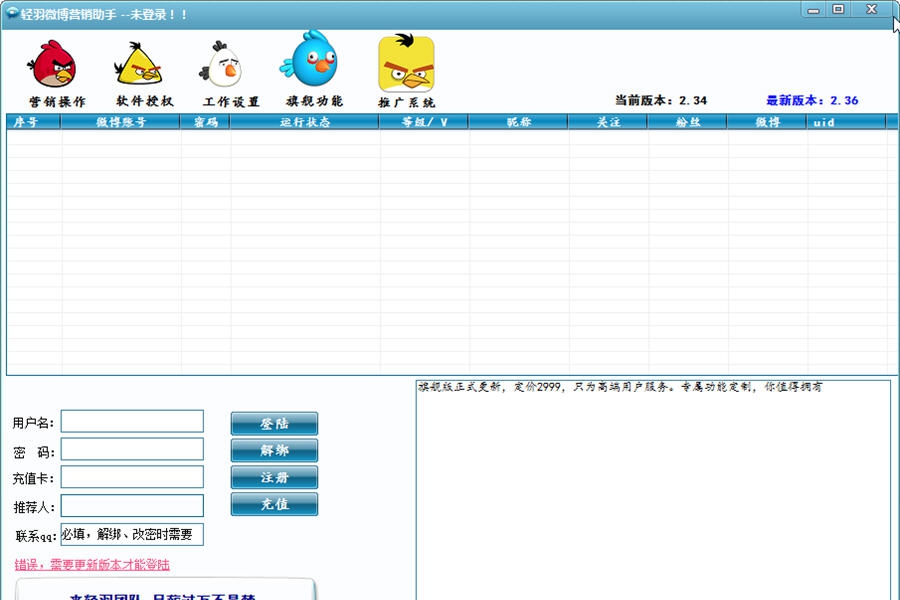Click the 解绑 unbind button
Viewport: 900px width, 600px height.
[x=274, y=450]
